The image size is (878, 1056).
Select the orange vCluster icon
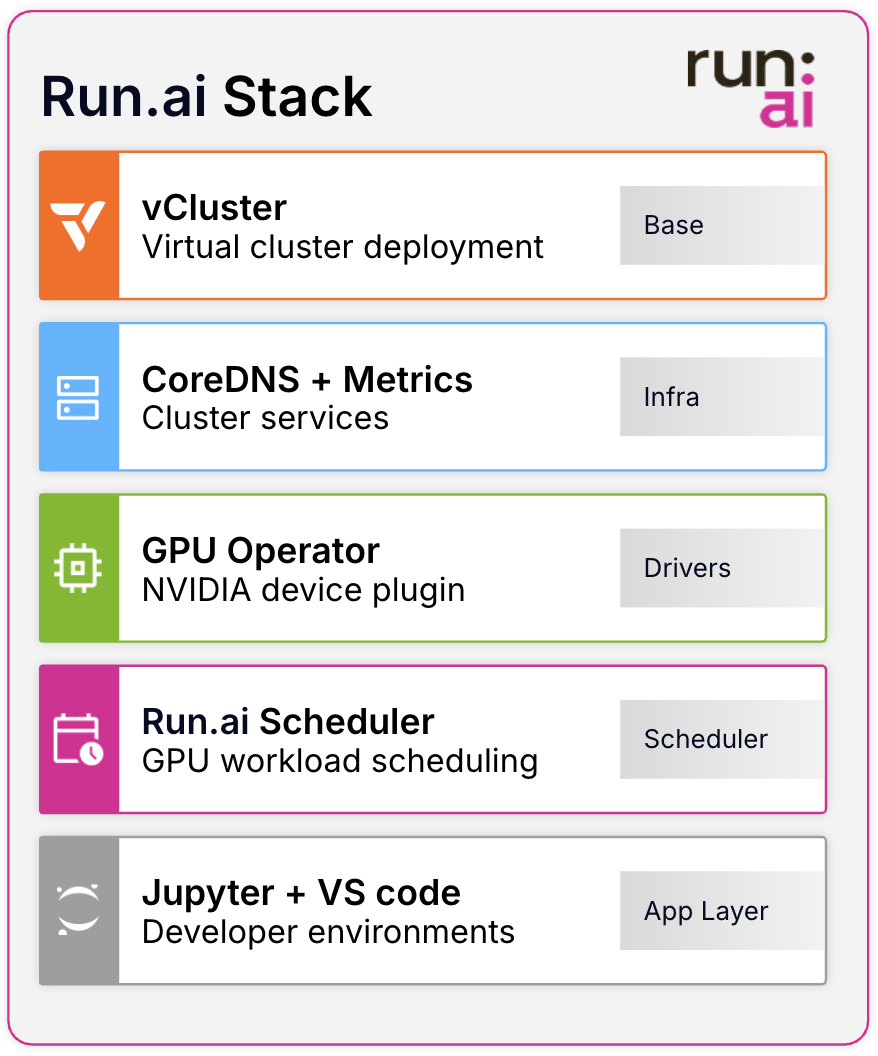tap(79, 224)
